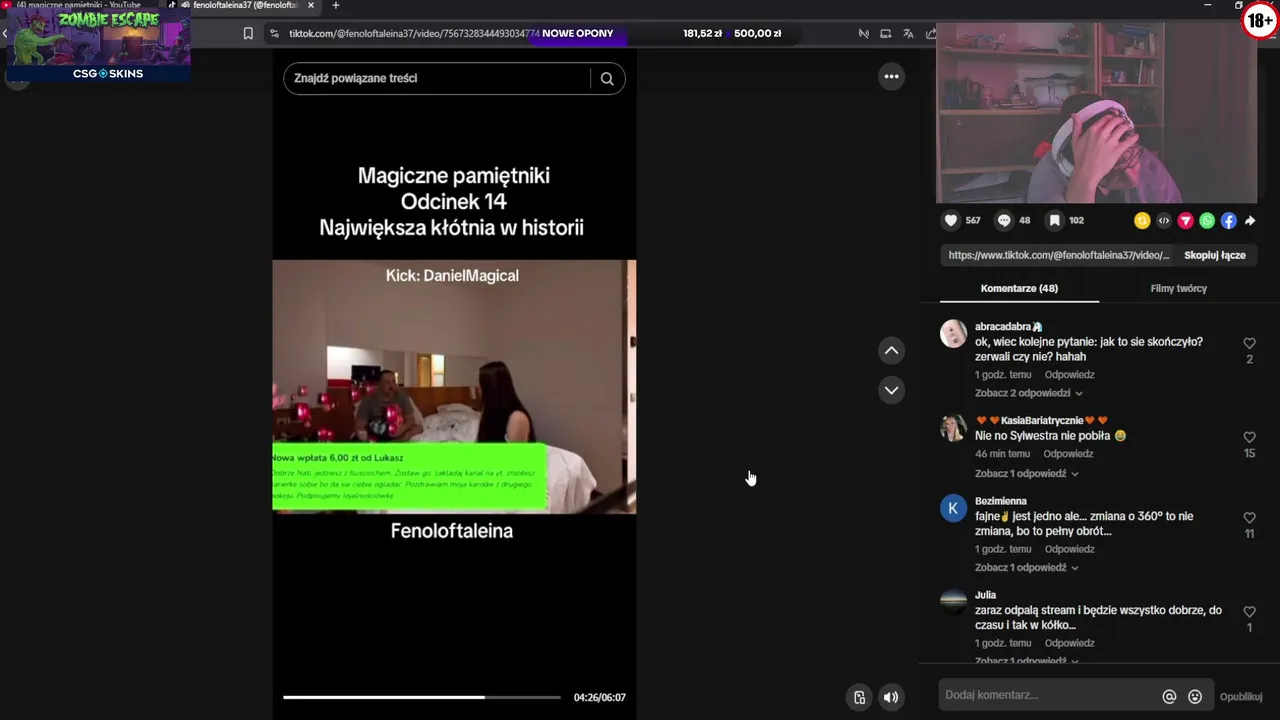Click the 181,52 zł donation goal amount

pos(702,34)
